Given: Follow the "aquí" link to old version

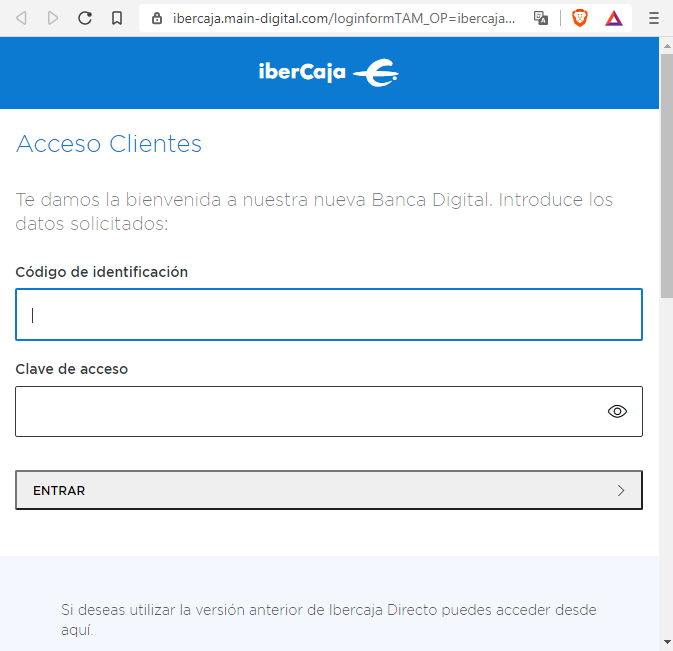Looking at the screenshot, I should (x=76, y=630).
